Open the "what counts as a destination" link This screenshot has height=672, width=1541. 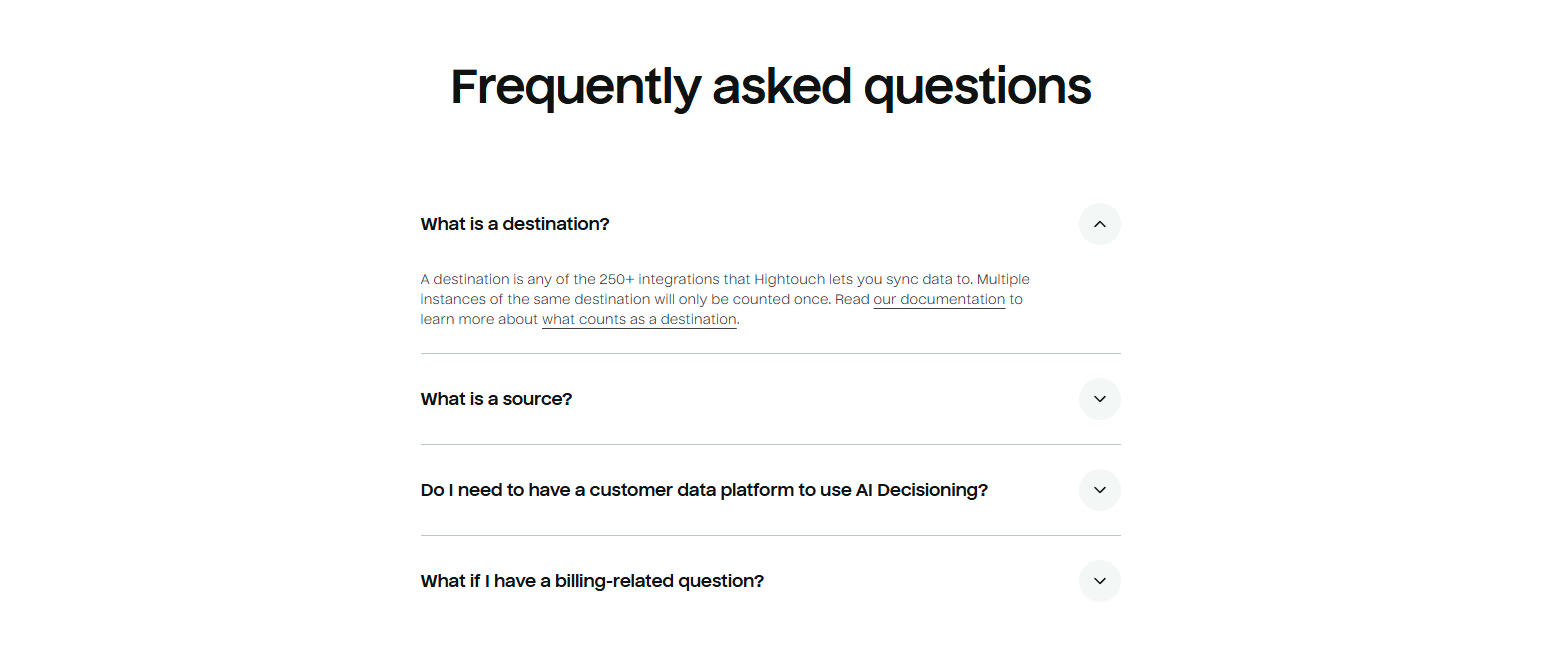pyautogui.click(x=639, y=319)
